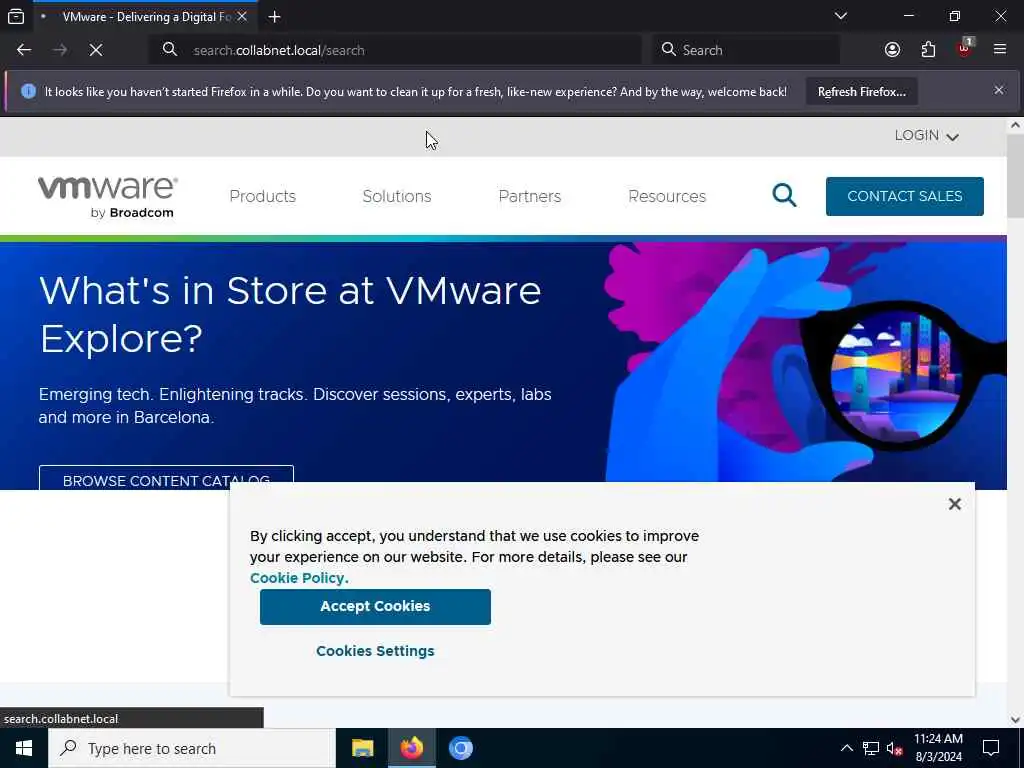
Task: Expand the LOGIN dropdown
Action: 926,135
